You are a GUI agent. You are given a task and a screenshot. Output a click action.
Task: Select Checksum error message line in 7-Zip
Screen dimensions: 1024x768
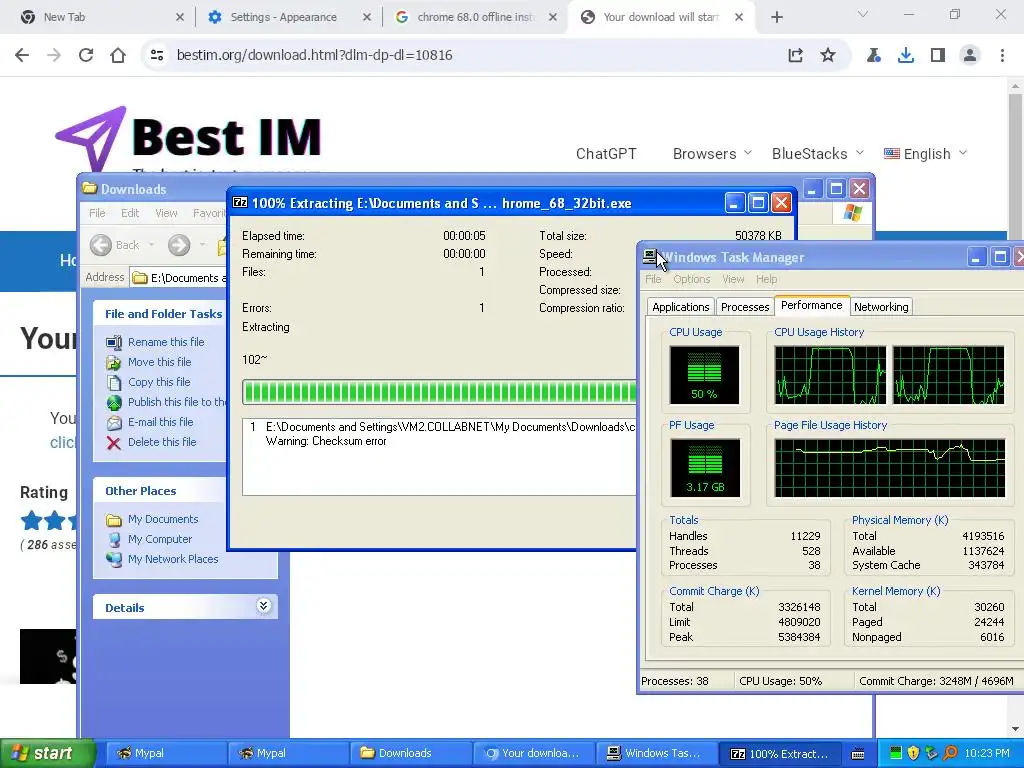point(326,441)
